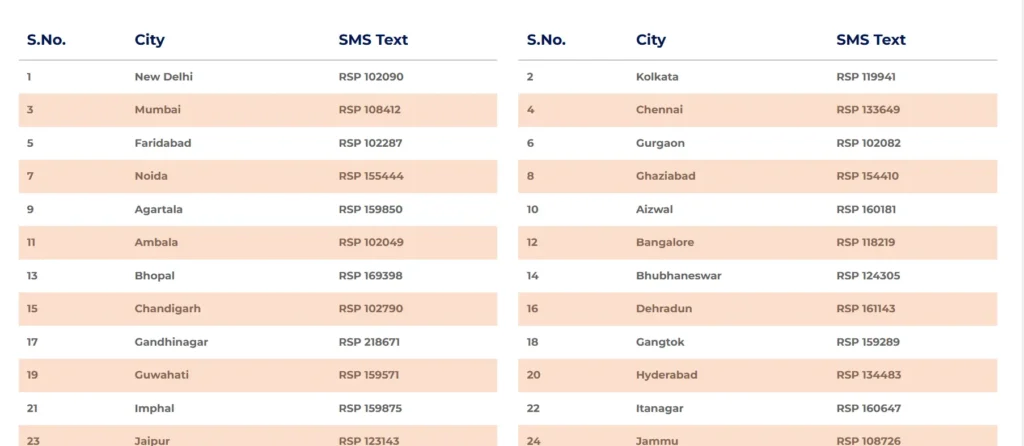Screen dimensions: 1024x446
Task: Select RSP 155444 Noida code
Action: [371, 176]
